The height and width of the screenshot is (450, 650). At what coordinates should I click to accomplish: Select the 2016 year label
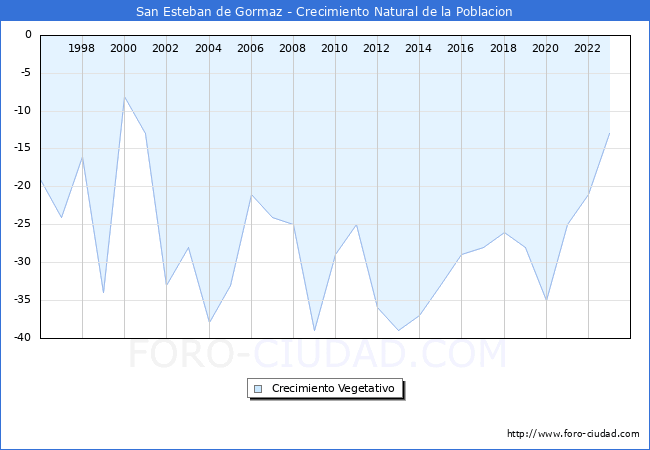460,48
